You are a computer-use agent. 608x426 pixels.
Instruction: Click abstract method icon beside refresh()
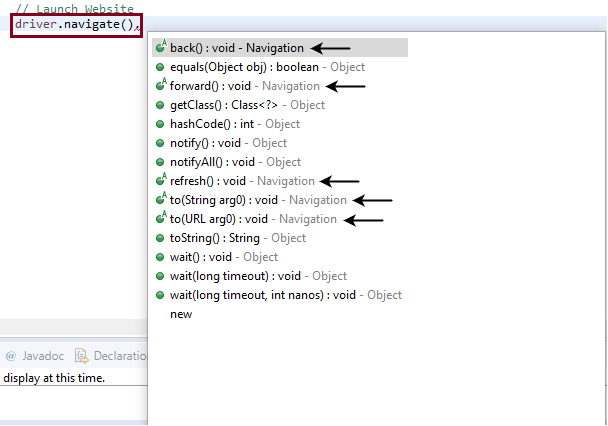pyautogui.click(x=161, y=179)
